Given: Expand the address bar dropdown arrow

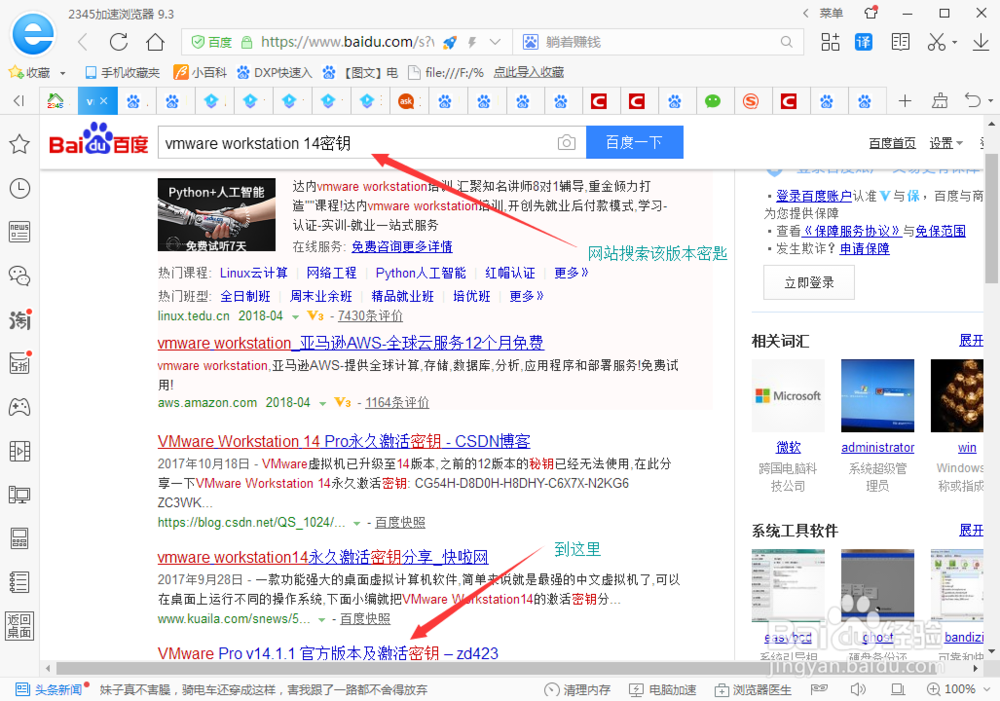Looking at the screenshot, I should (494, 42).
